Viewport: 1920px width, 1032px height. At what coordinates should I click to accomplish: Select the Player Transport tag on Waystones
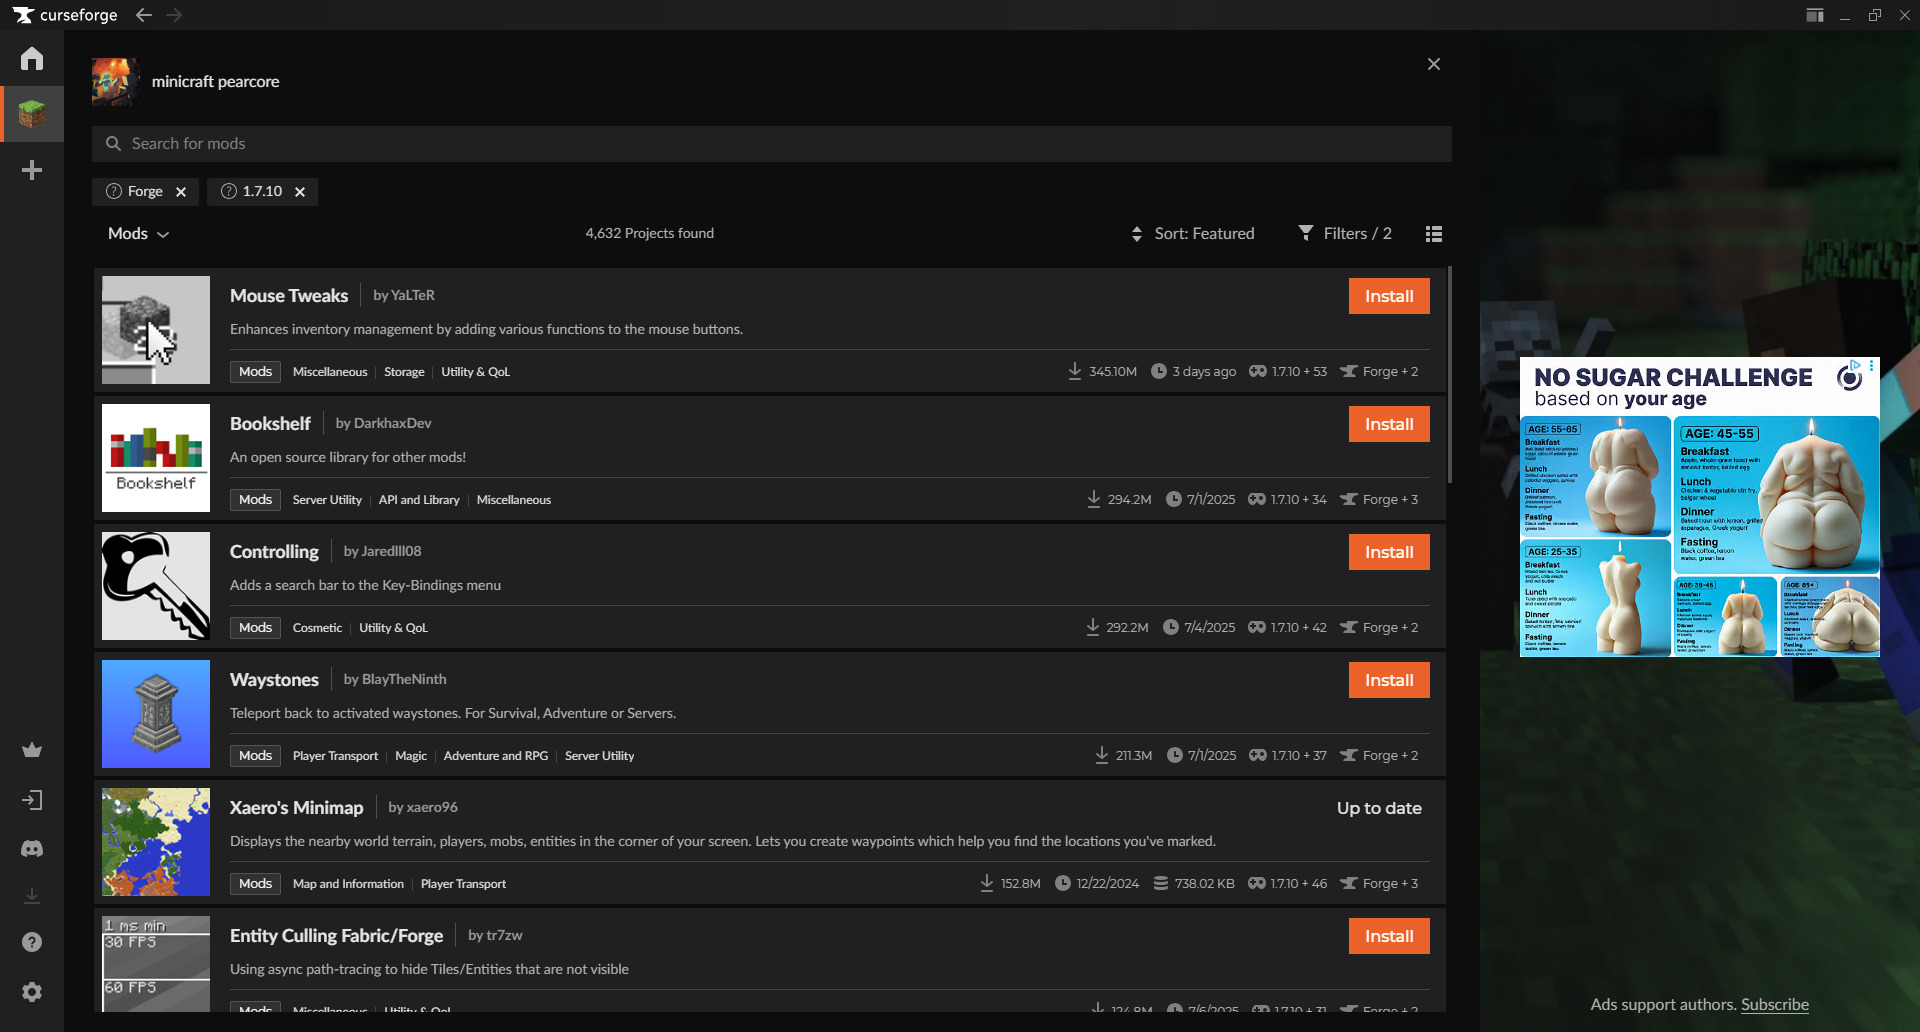[x=335, y=756]
